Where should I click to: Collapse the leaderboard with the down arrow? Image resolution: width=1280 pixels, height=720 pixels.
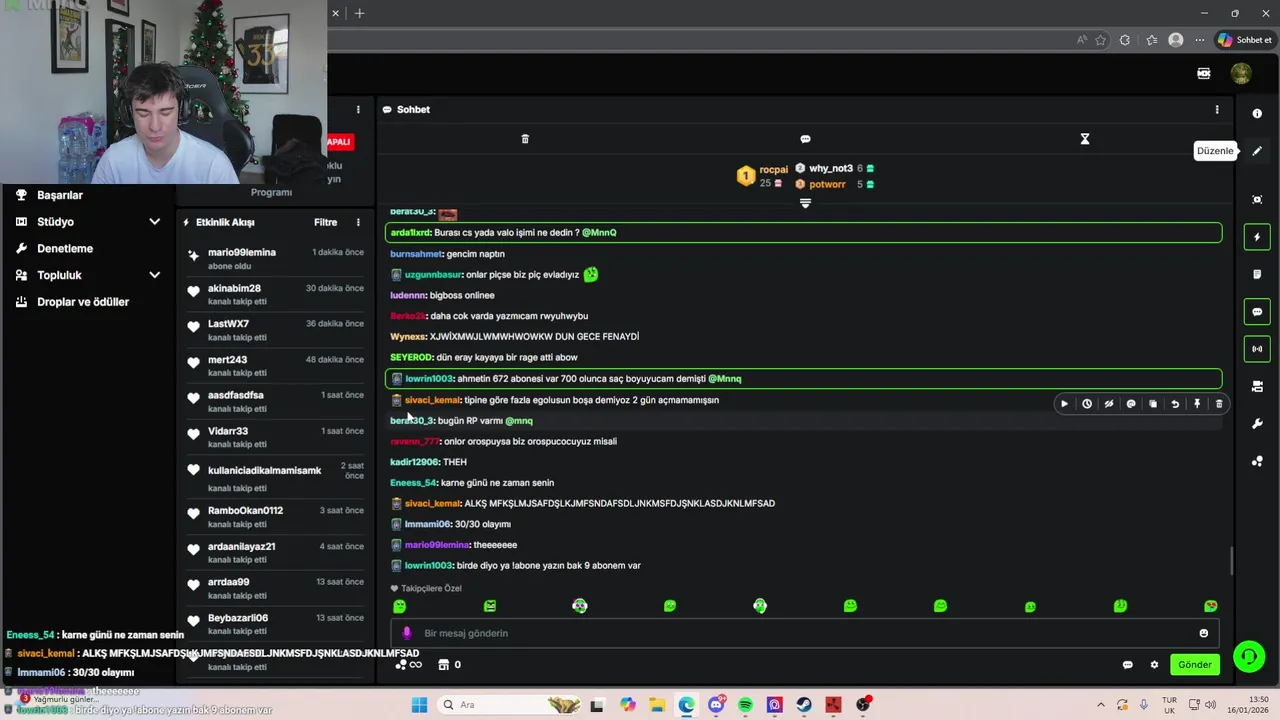805,203
